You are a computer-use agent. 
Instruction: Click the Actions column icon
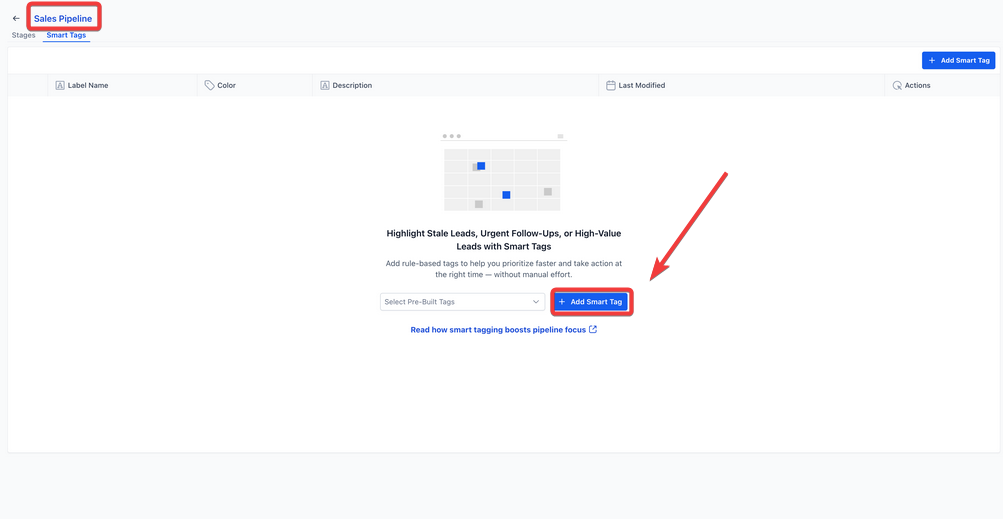897,86
